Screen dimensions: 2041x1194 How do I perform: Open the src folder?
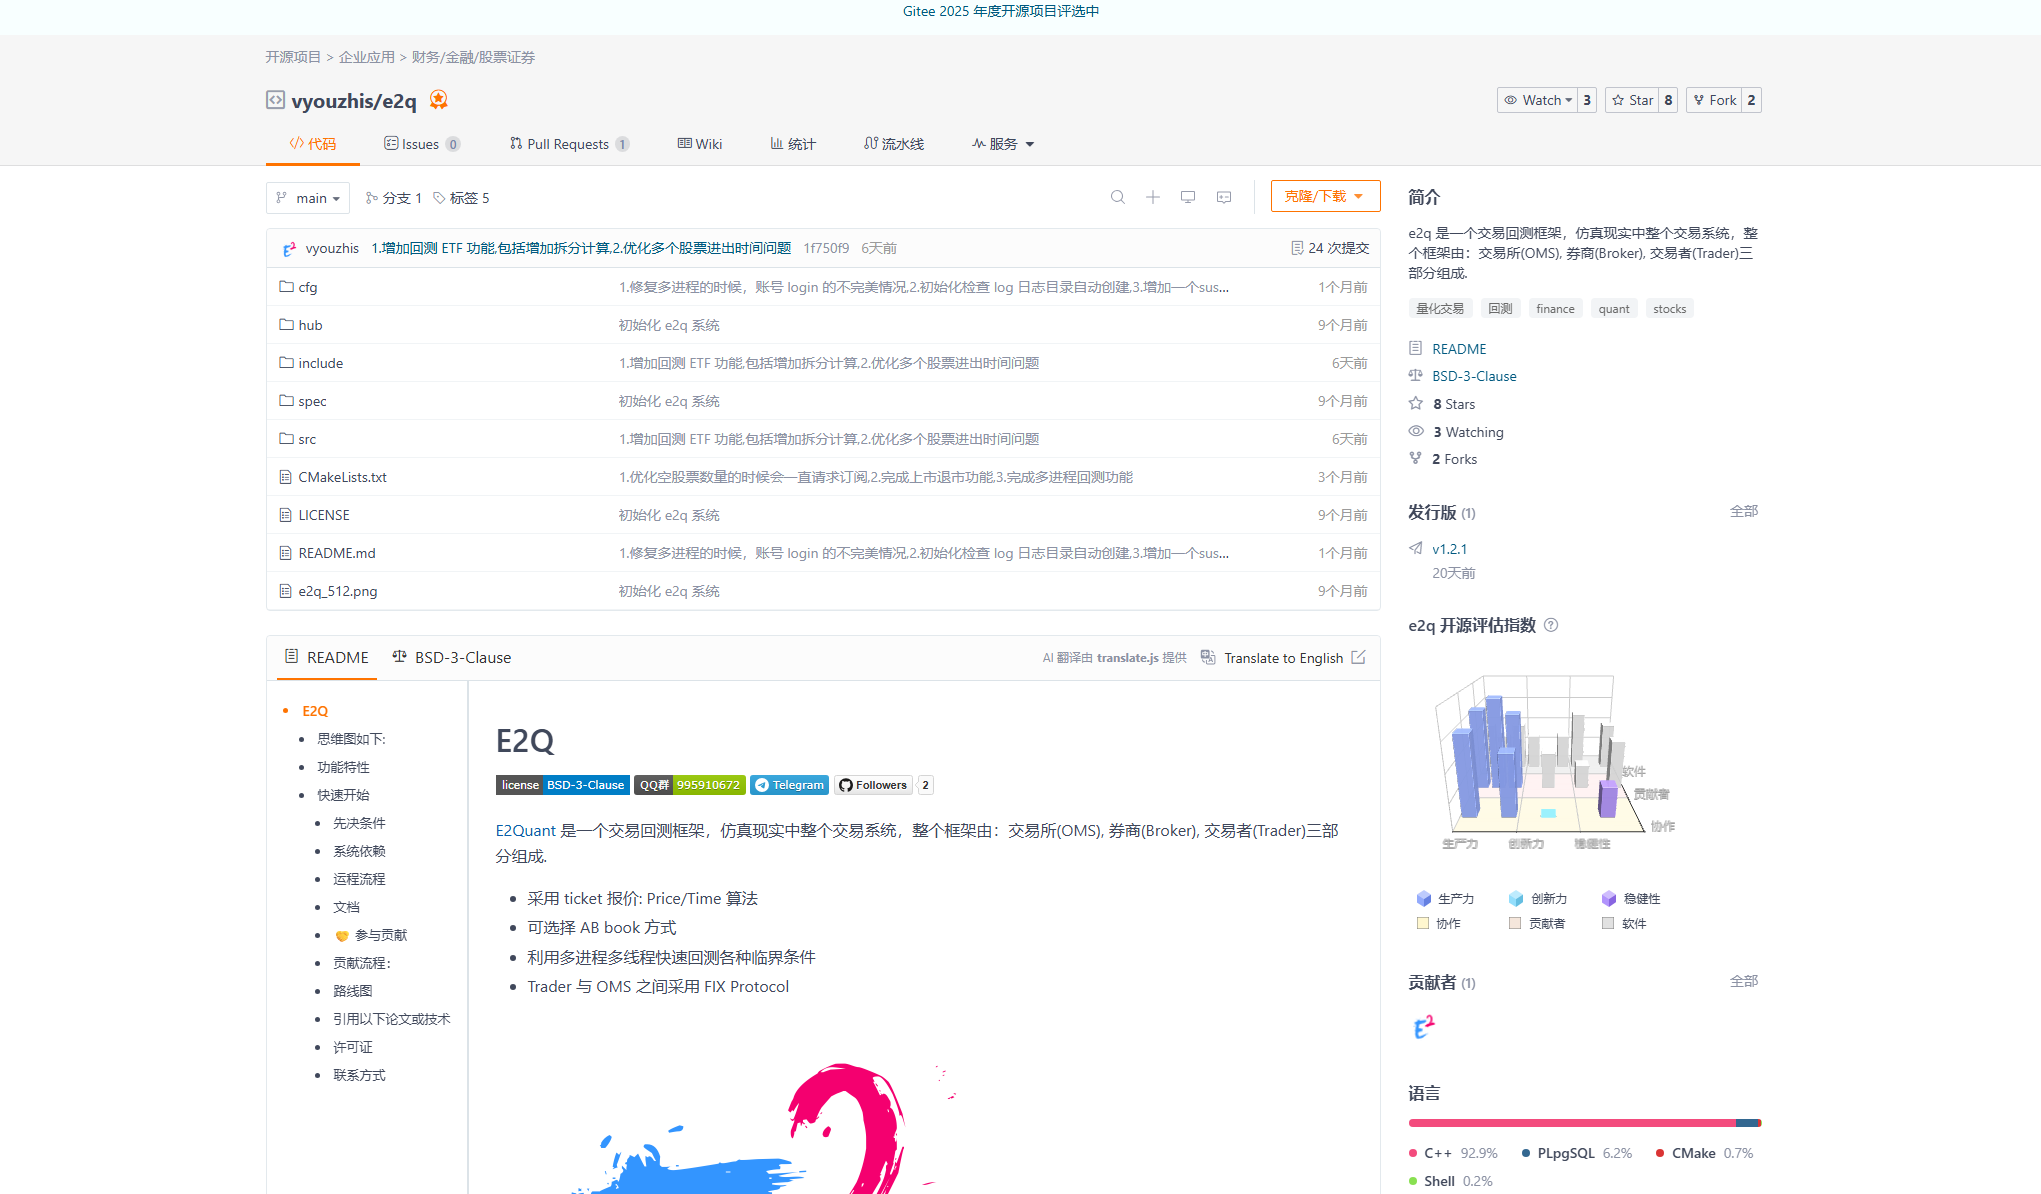pos(307,439)
